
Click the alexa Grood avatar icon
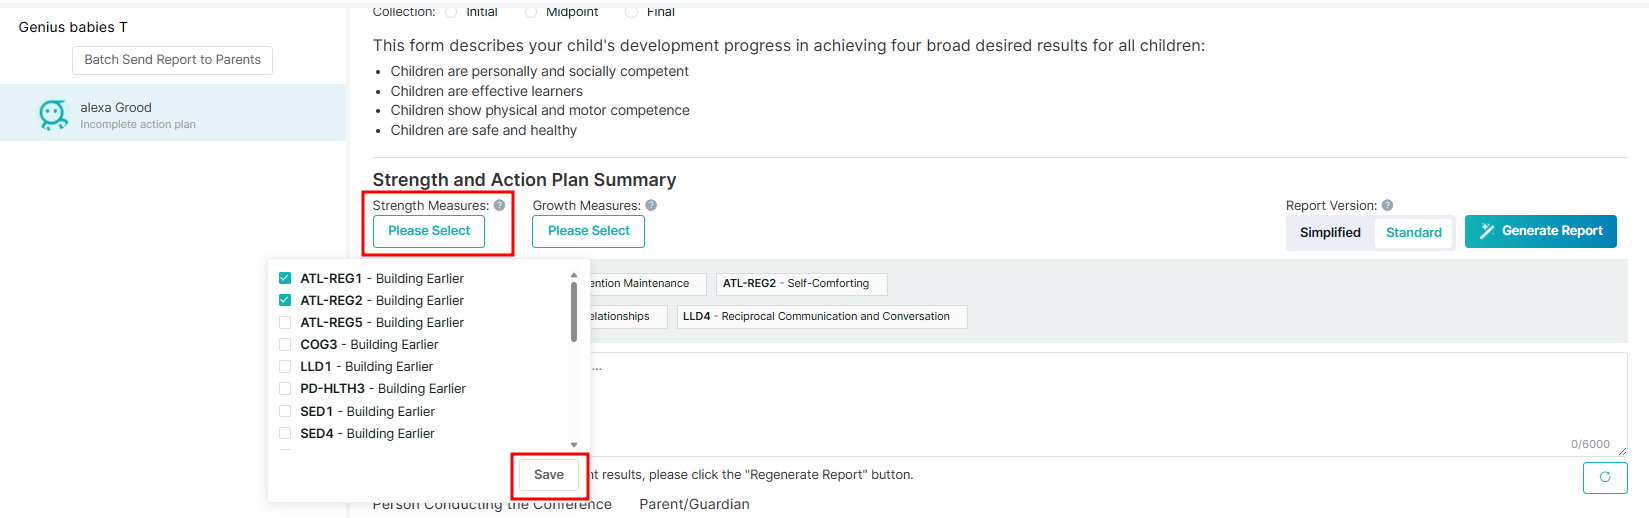(53, 115)
